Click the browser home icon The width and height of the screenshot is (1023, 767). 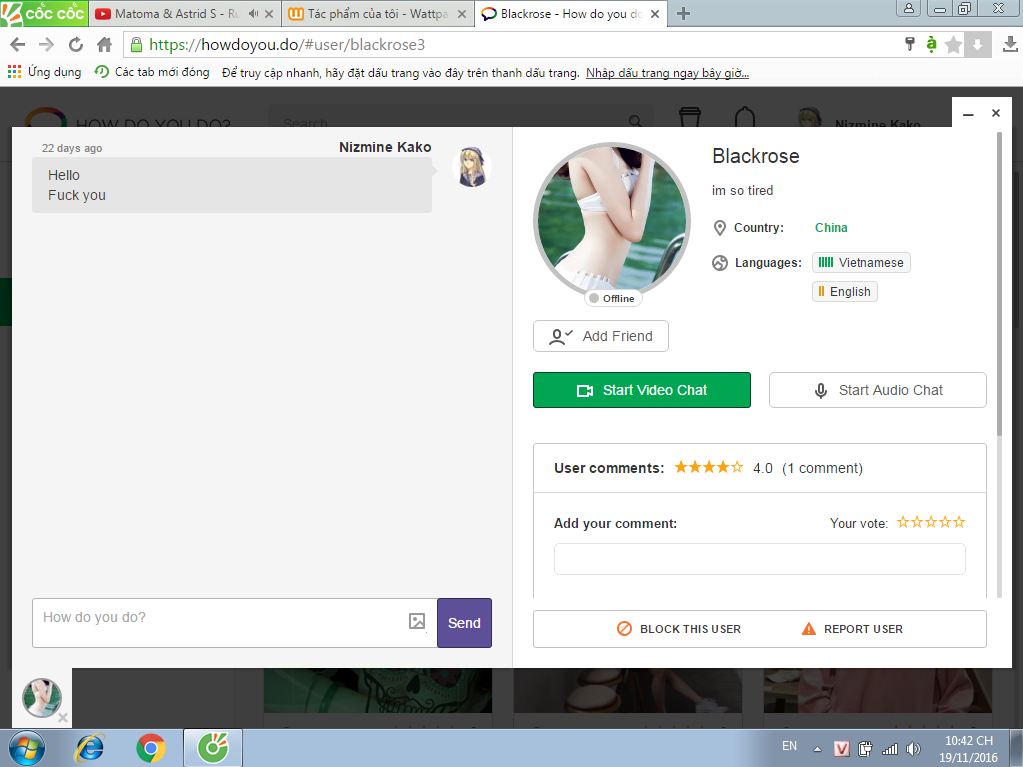104,45
